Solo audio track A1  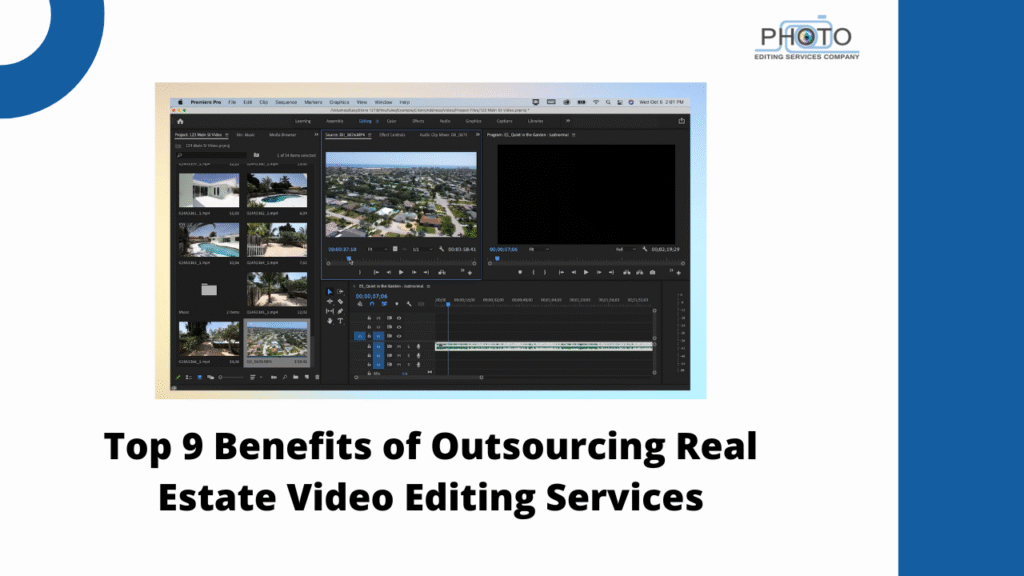(409, 347)
